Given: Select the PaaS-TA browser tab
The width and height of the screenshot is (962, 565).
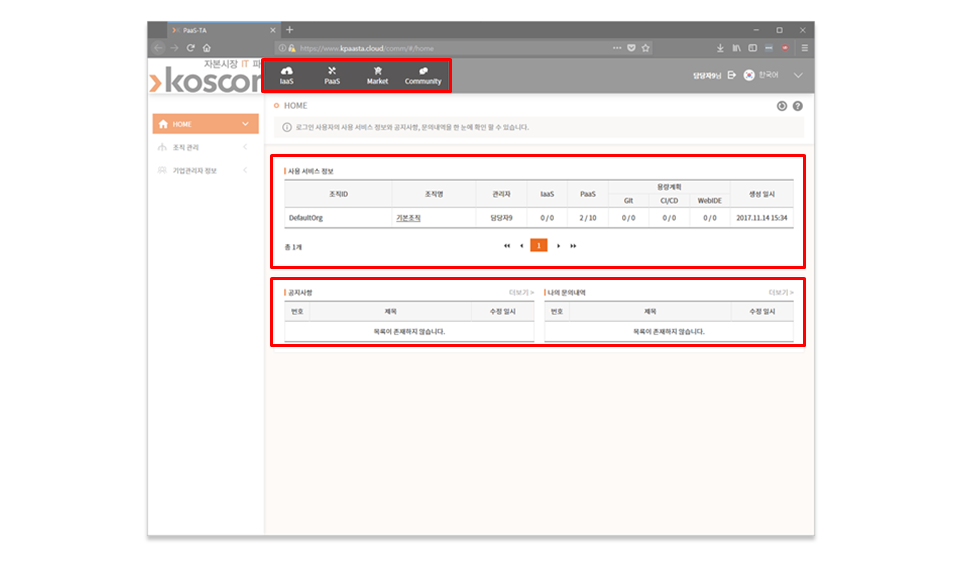Looking at the screenshot, I should [223, 30].
